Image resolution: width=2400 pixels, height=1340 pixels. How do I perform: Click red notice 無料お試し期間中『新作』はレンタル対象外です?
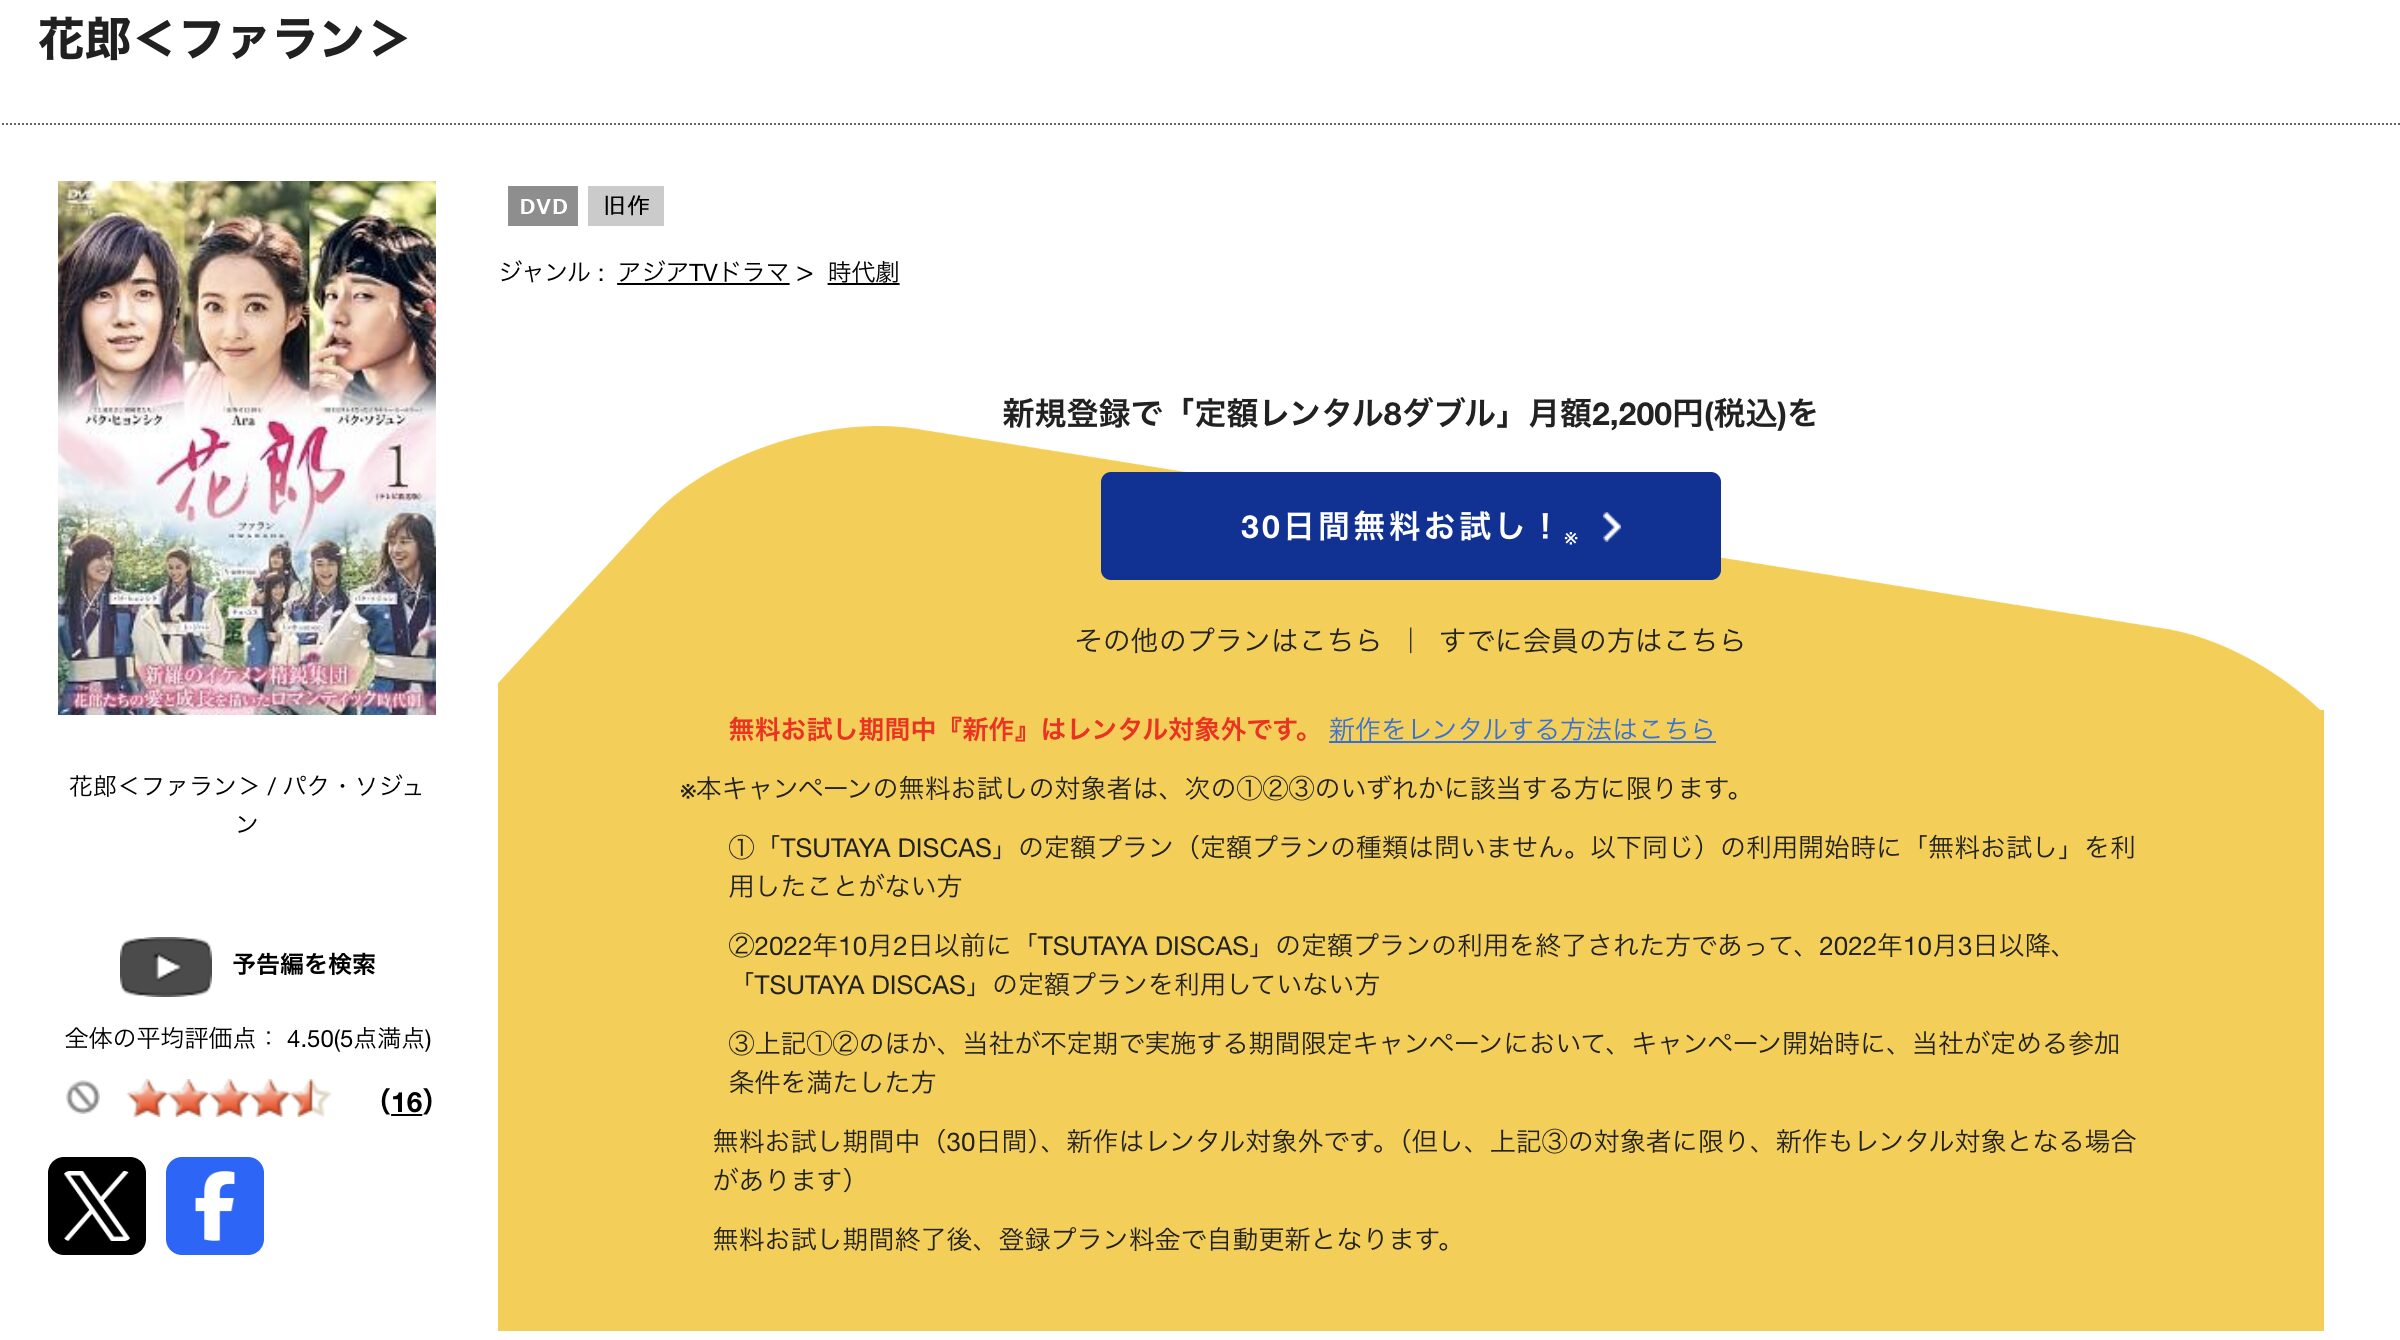[1019, 730]
